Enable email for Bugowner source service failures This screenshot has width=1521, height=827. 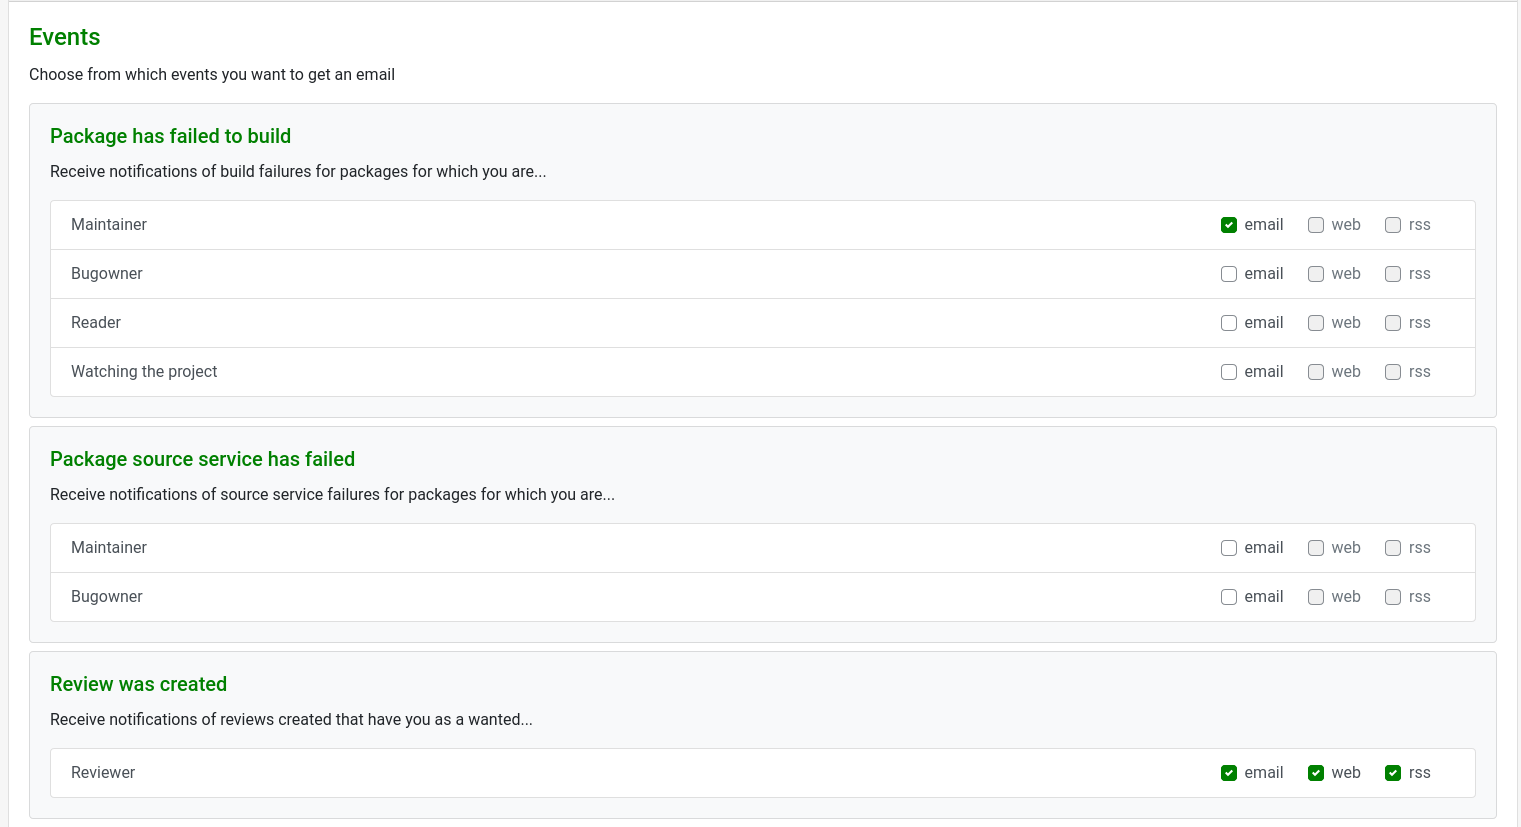click(x=1228, y=596)
